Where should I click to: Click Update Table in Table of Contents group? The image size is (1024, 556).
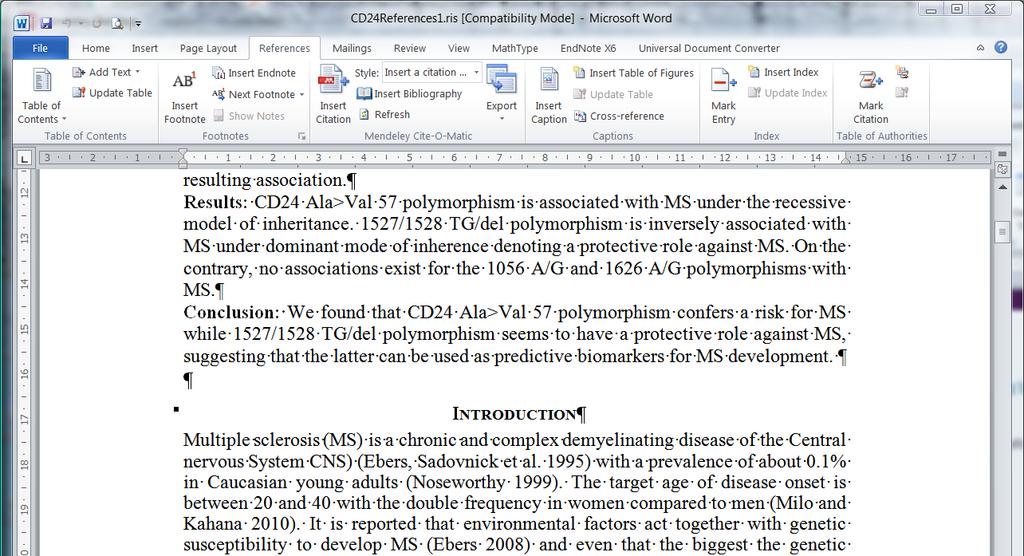coord(112,93)
